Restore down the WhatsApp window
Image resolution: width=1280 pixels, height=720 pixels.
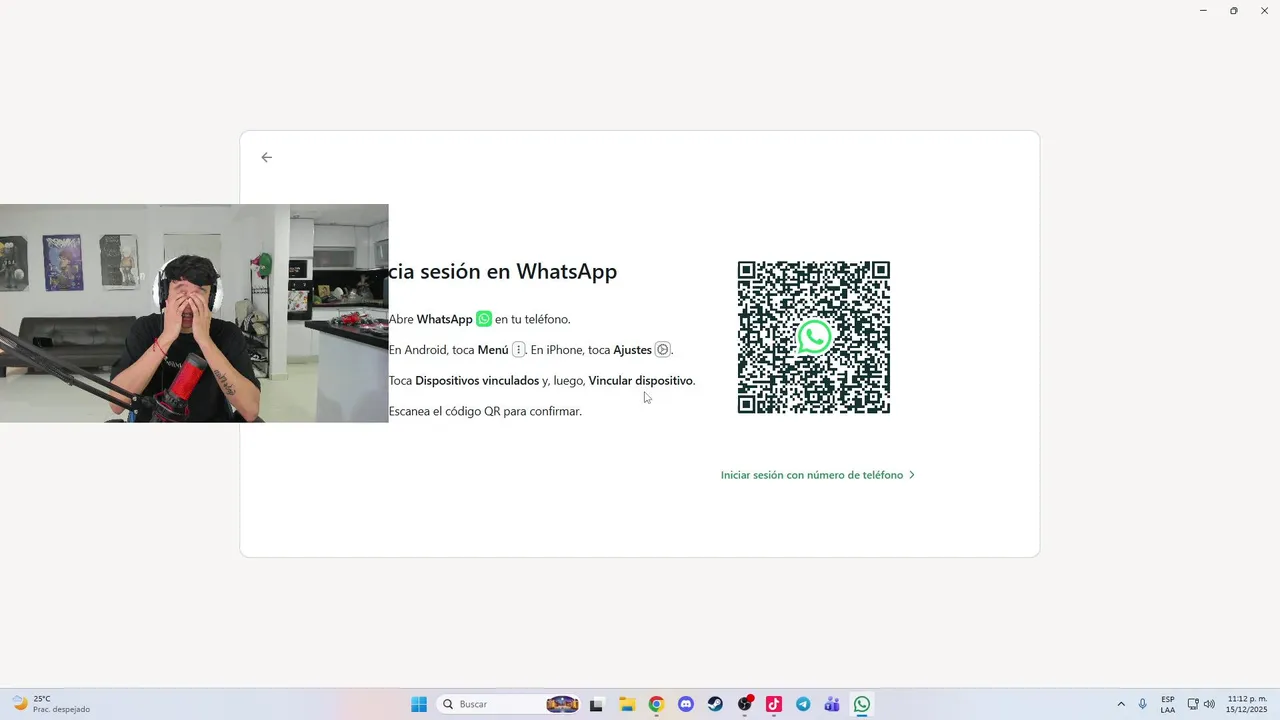click(1234, 10)
